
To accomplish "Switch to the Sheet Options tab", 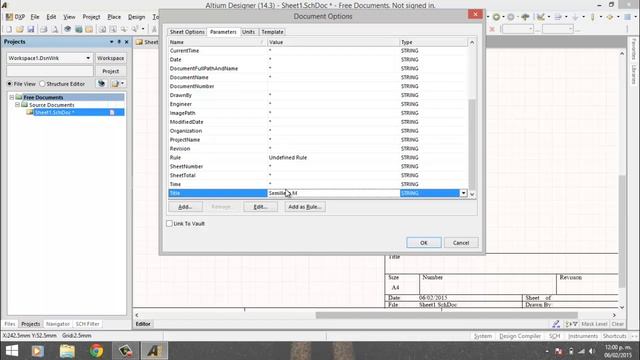I will 187,32.
